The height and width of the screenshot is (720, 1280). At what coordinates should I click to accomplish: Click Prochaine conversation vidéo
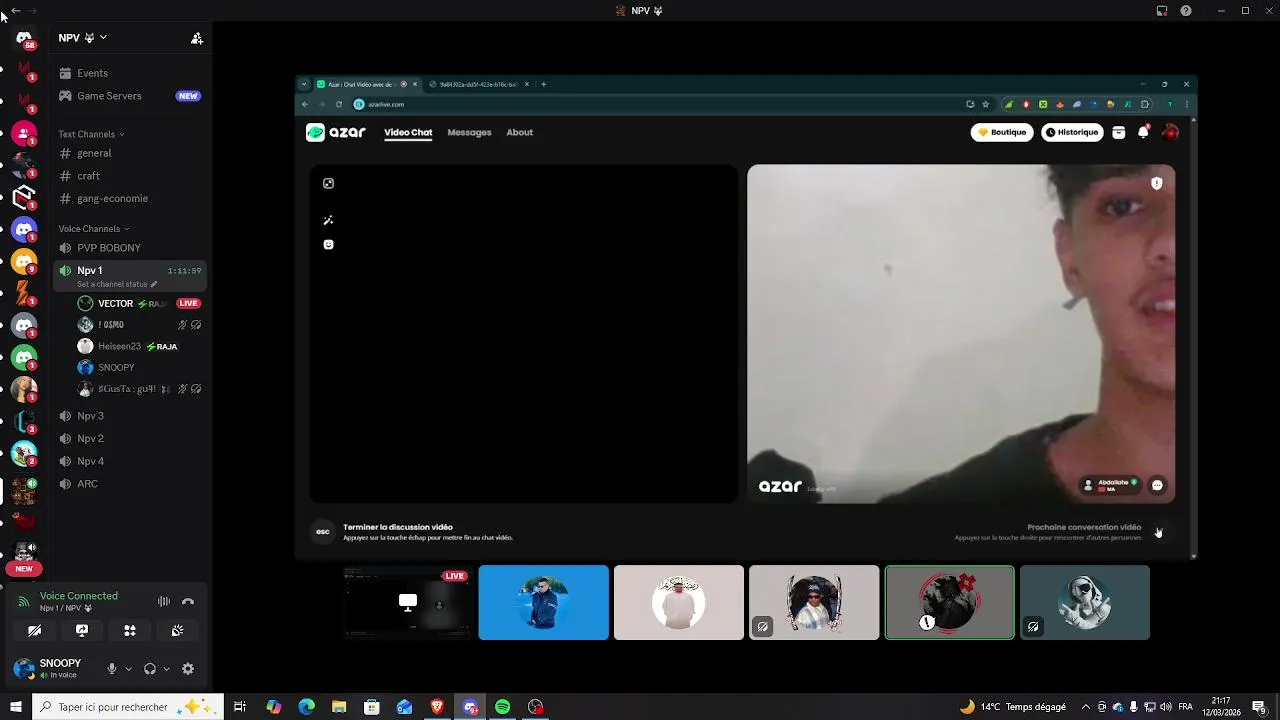click(1084, 527)
